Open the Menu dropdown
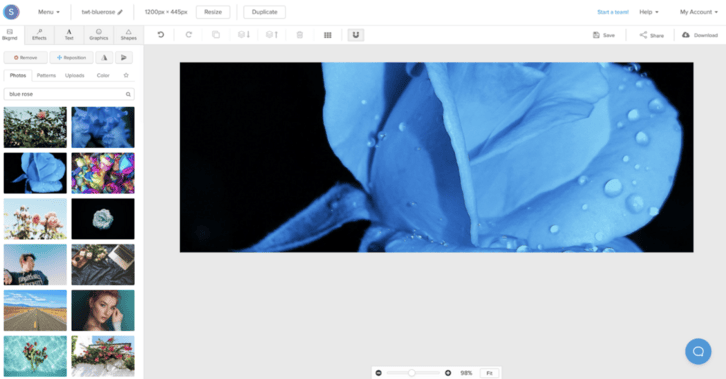Screen dimensions: 726x379 pyautogui.click(x=49, y=12)
